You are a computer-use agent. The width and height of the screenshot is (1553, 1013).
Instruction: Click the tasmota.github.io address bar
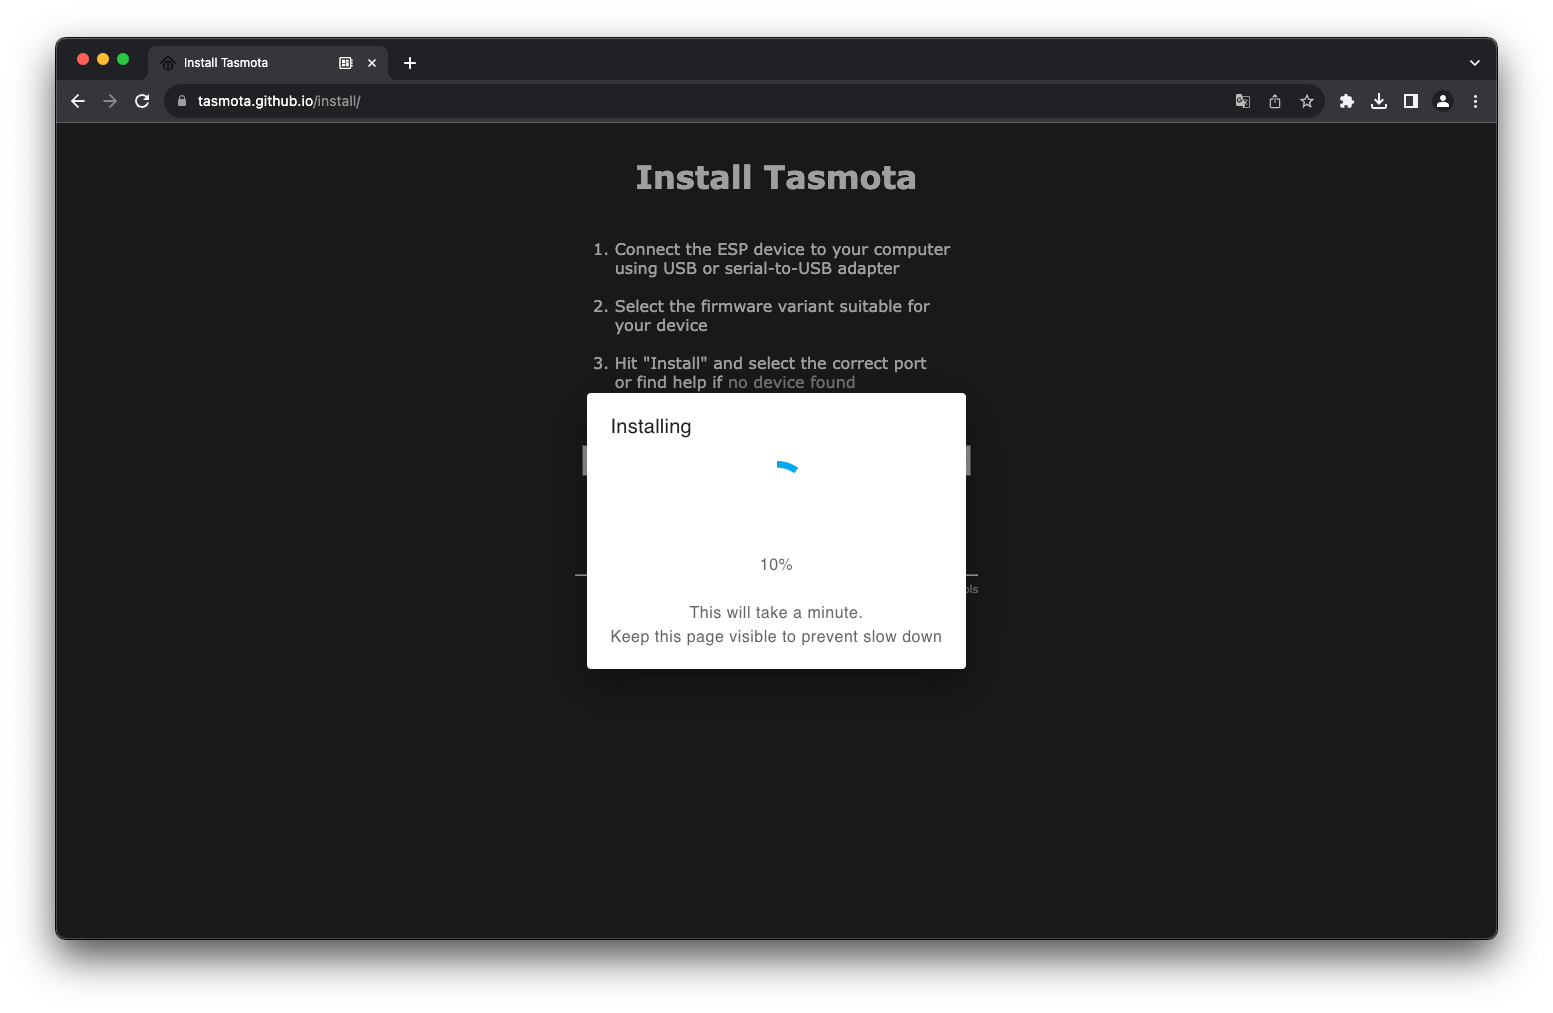coord(600,101)
